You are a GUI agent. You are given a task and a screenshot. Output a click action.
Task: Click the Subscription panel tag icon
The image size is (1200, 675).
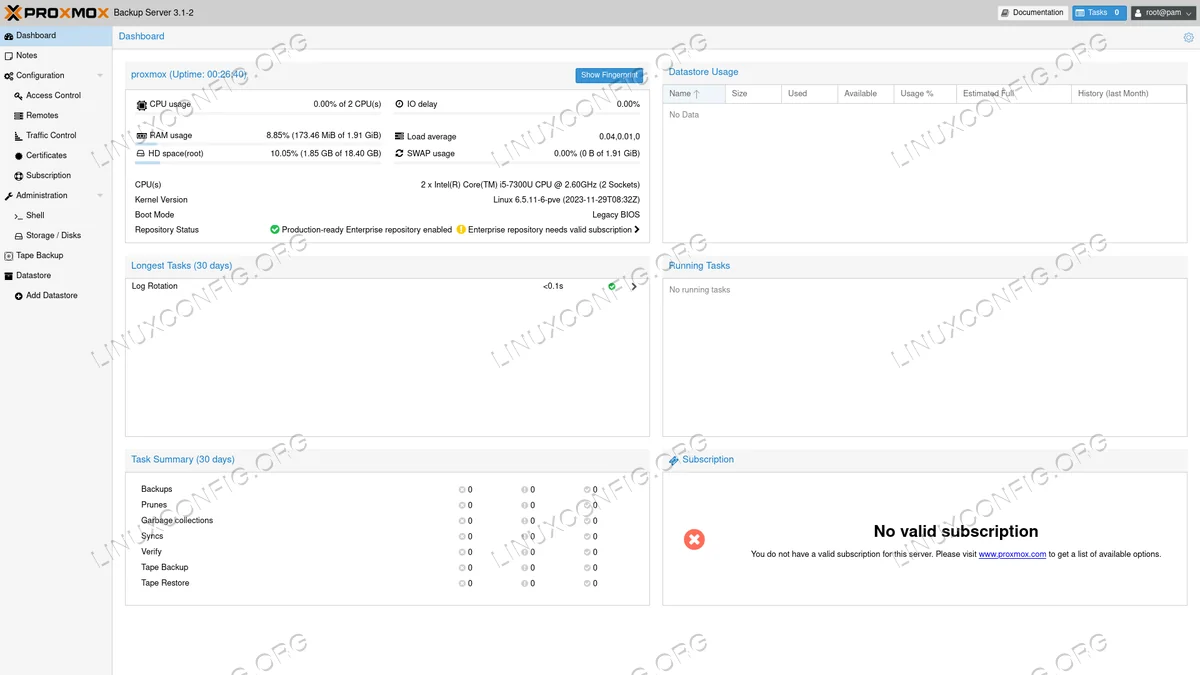tap(674, 460)
